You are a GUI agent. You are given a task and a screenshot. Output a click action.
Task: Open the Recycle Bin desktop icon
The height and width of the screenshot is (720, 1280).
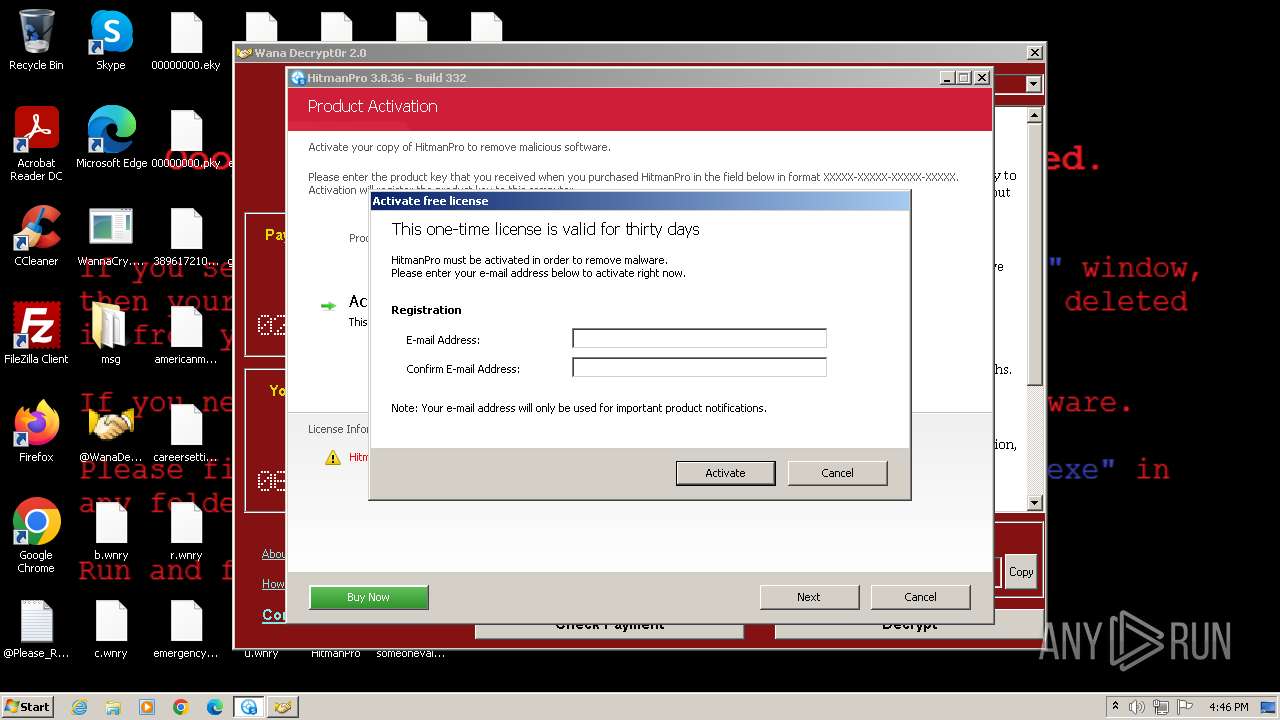click(36, 40)
